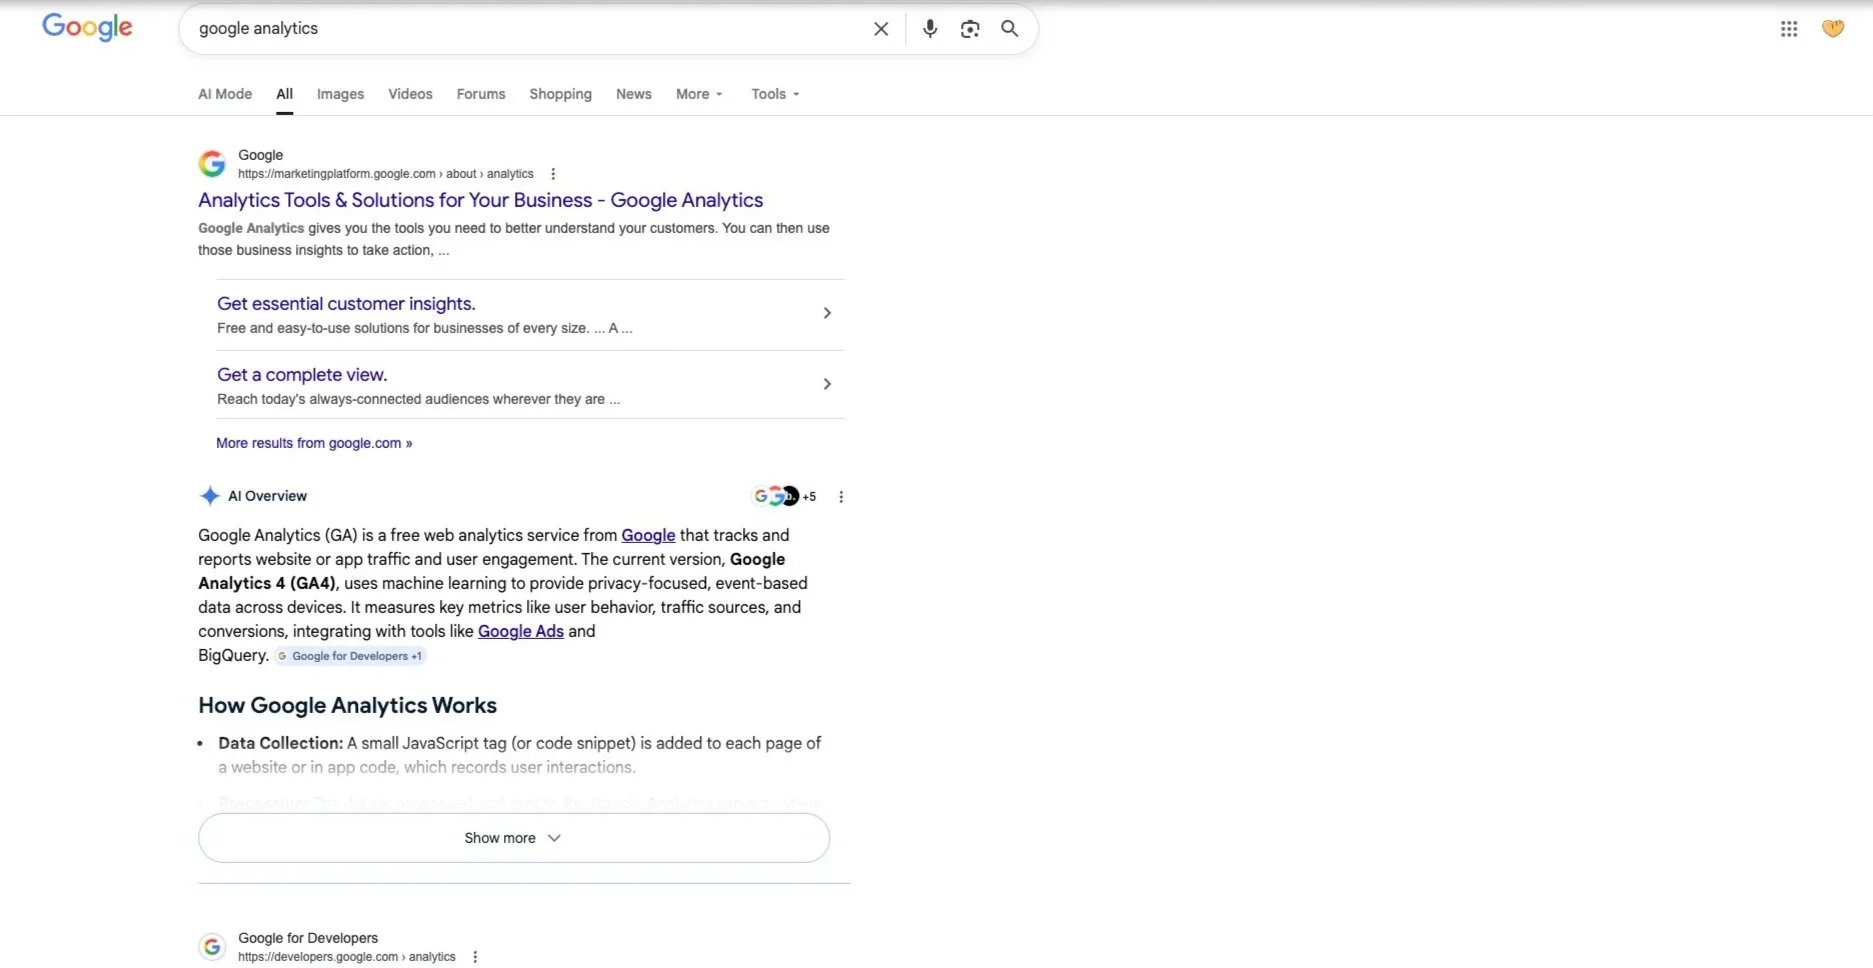
Task: Follow the Google Ads link
Action: tap(521, 631)
